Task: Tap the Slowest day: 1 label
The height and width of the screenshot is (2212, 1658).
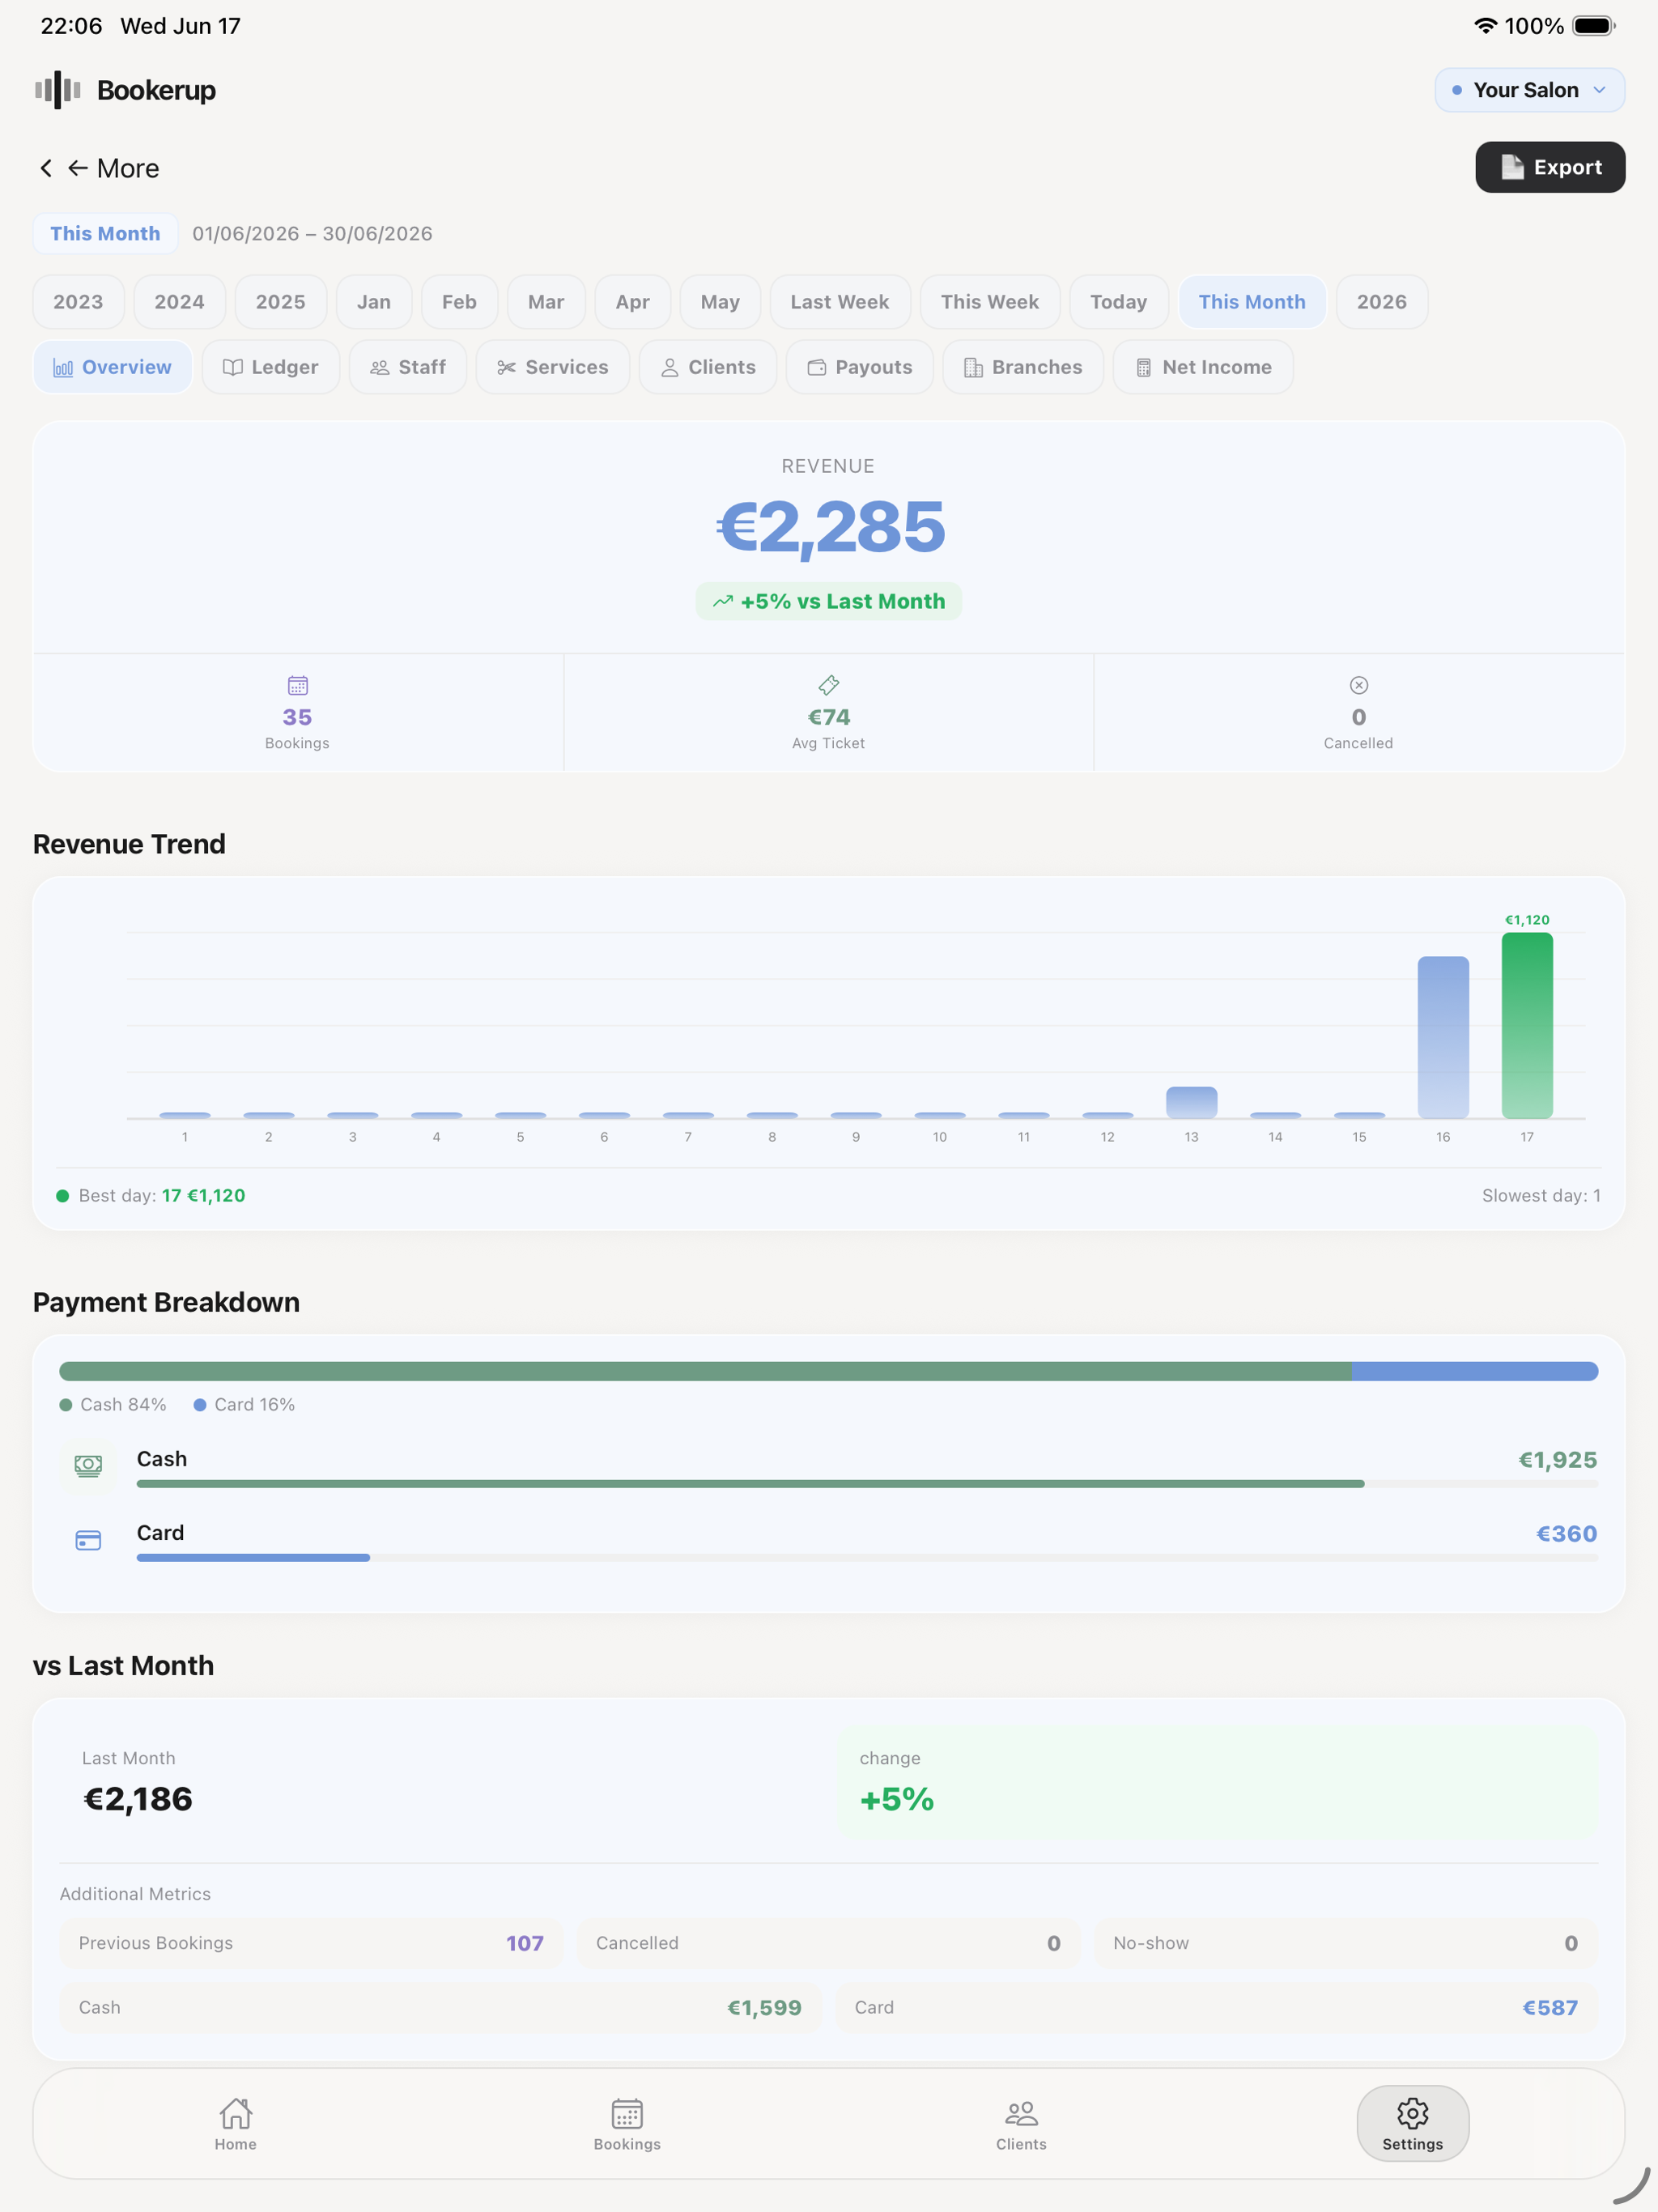Action: pos(1541,1195)
